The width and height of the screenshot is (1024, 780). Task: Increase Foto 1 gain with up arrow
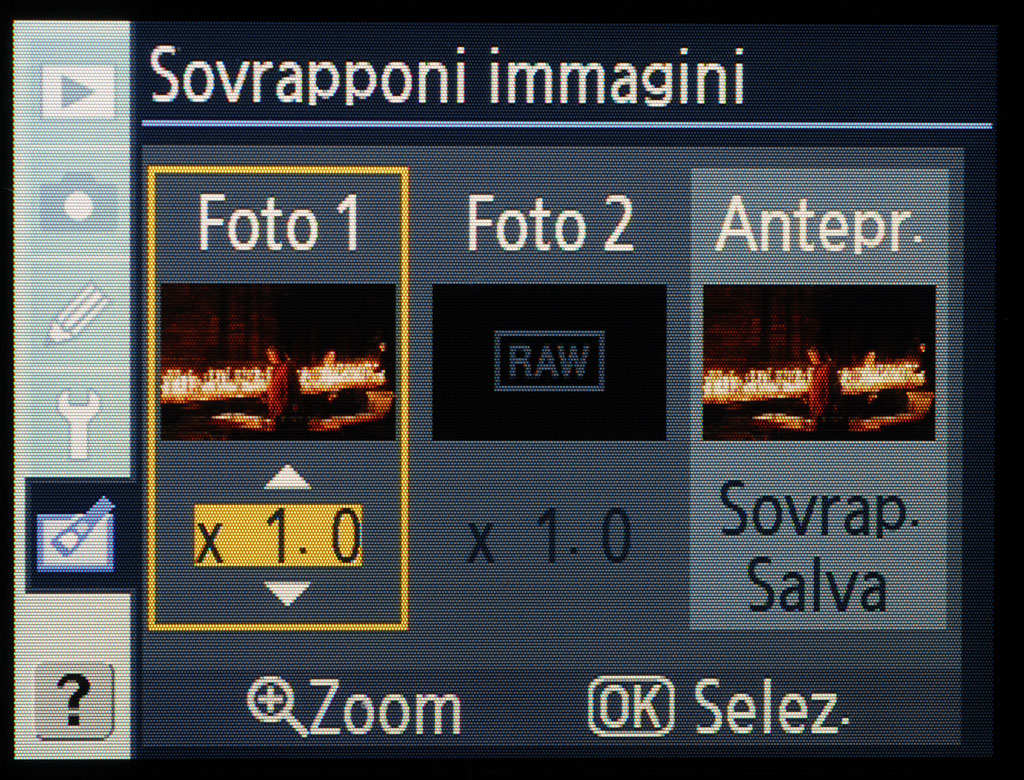point(287,478)
